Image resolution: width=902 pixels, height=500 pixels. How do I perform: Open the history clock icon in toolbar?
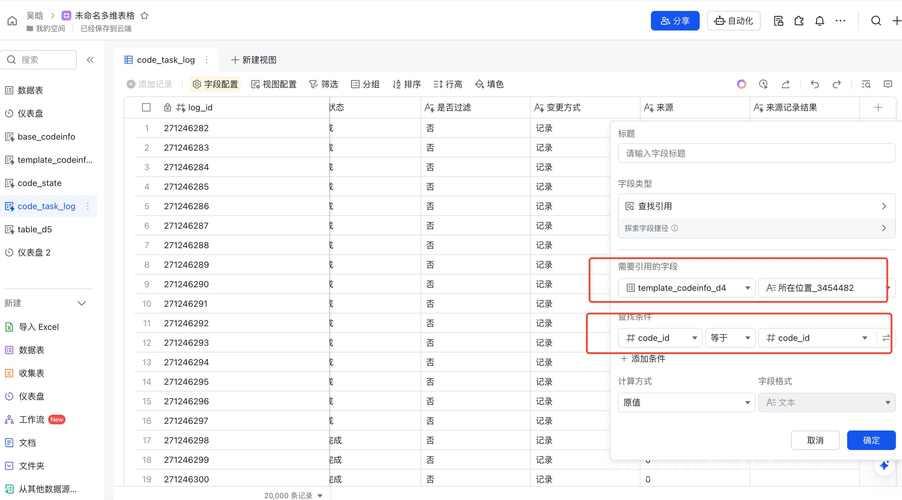click(x=763, y=84)
